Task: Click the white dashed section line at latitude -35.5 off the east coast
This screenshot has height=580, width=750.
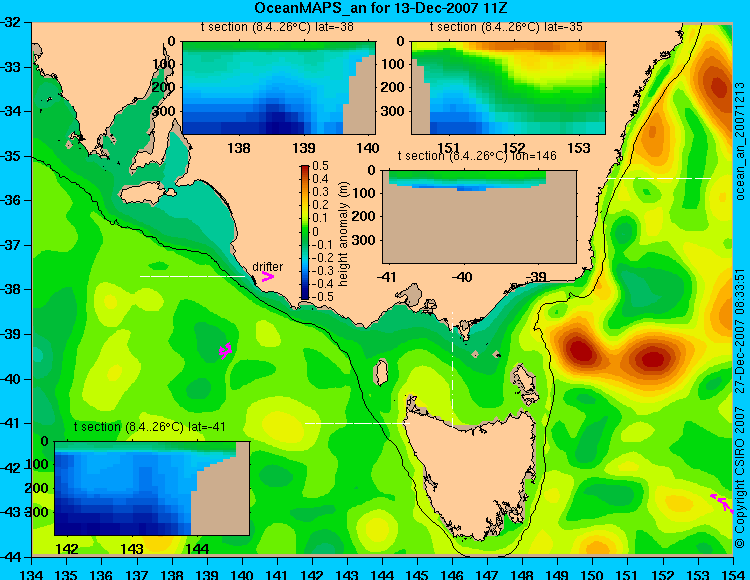Action: (659, 178)
